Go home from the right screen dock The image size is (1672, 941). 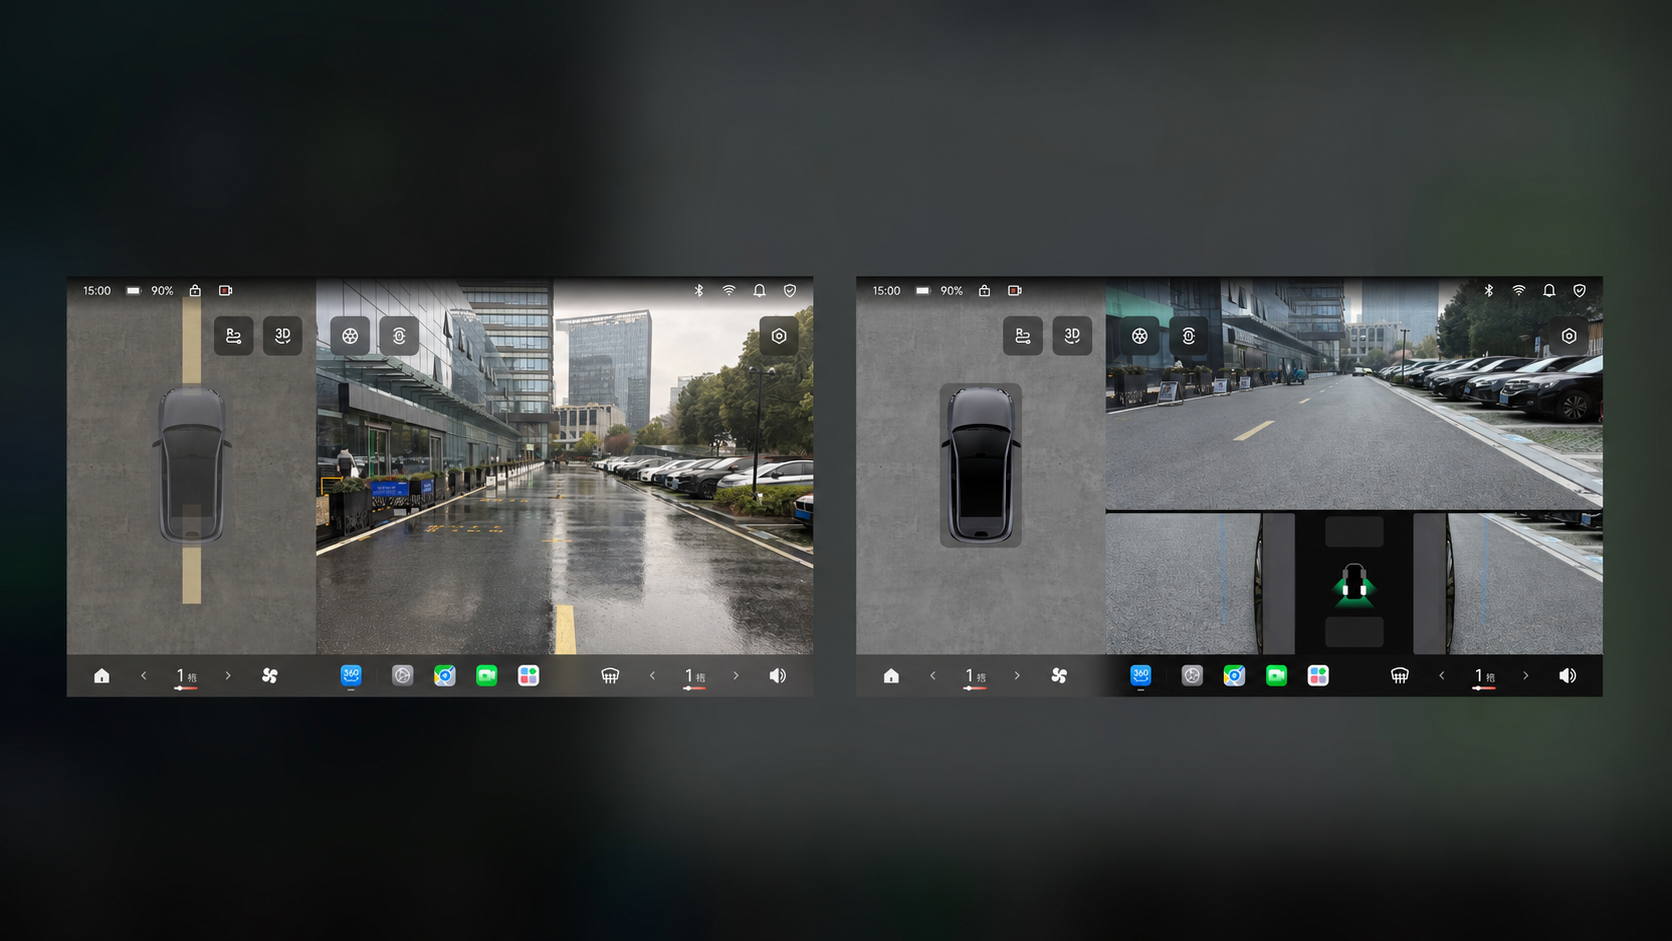tap(891, 676)
